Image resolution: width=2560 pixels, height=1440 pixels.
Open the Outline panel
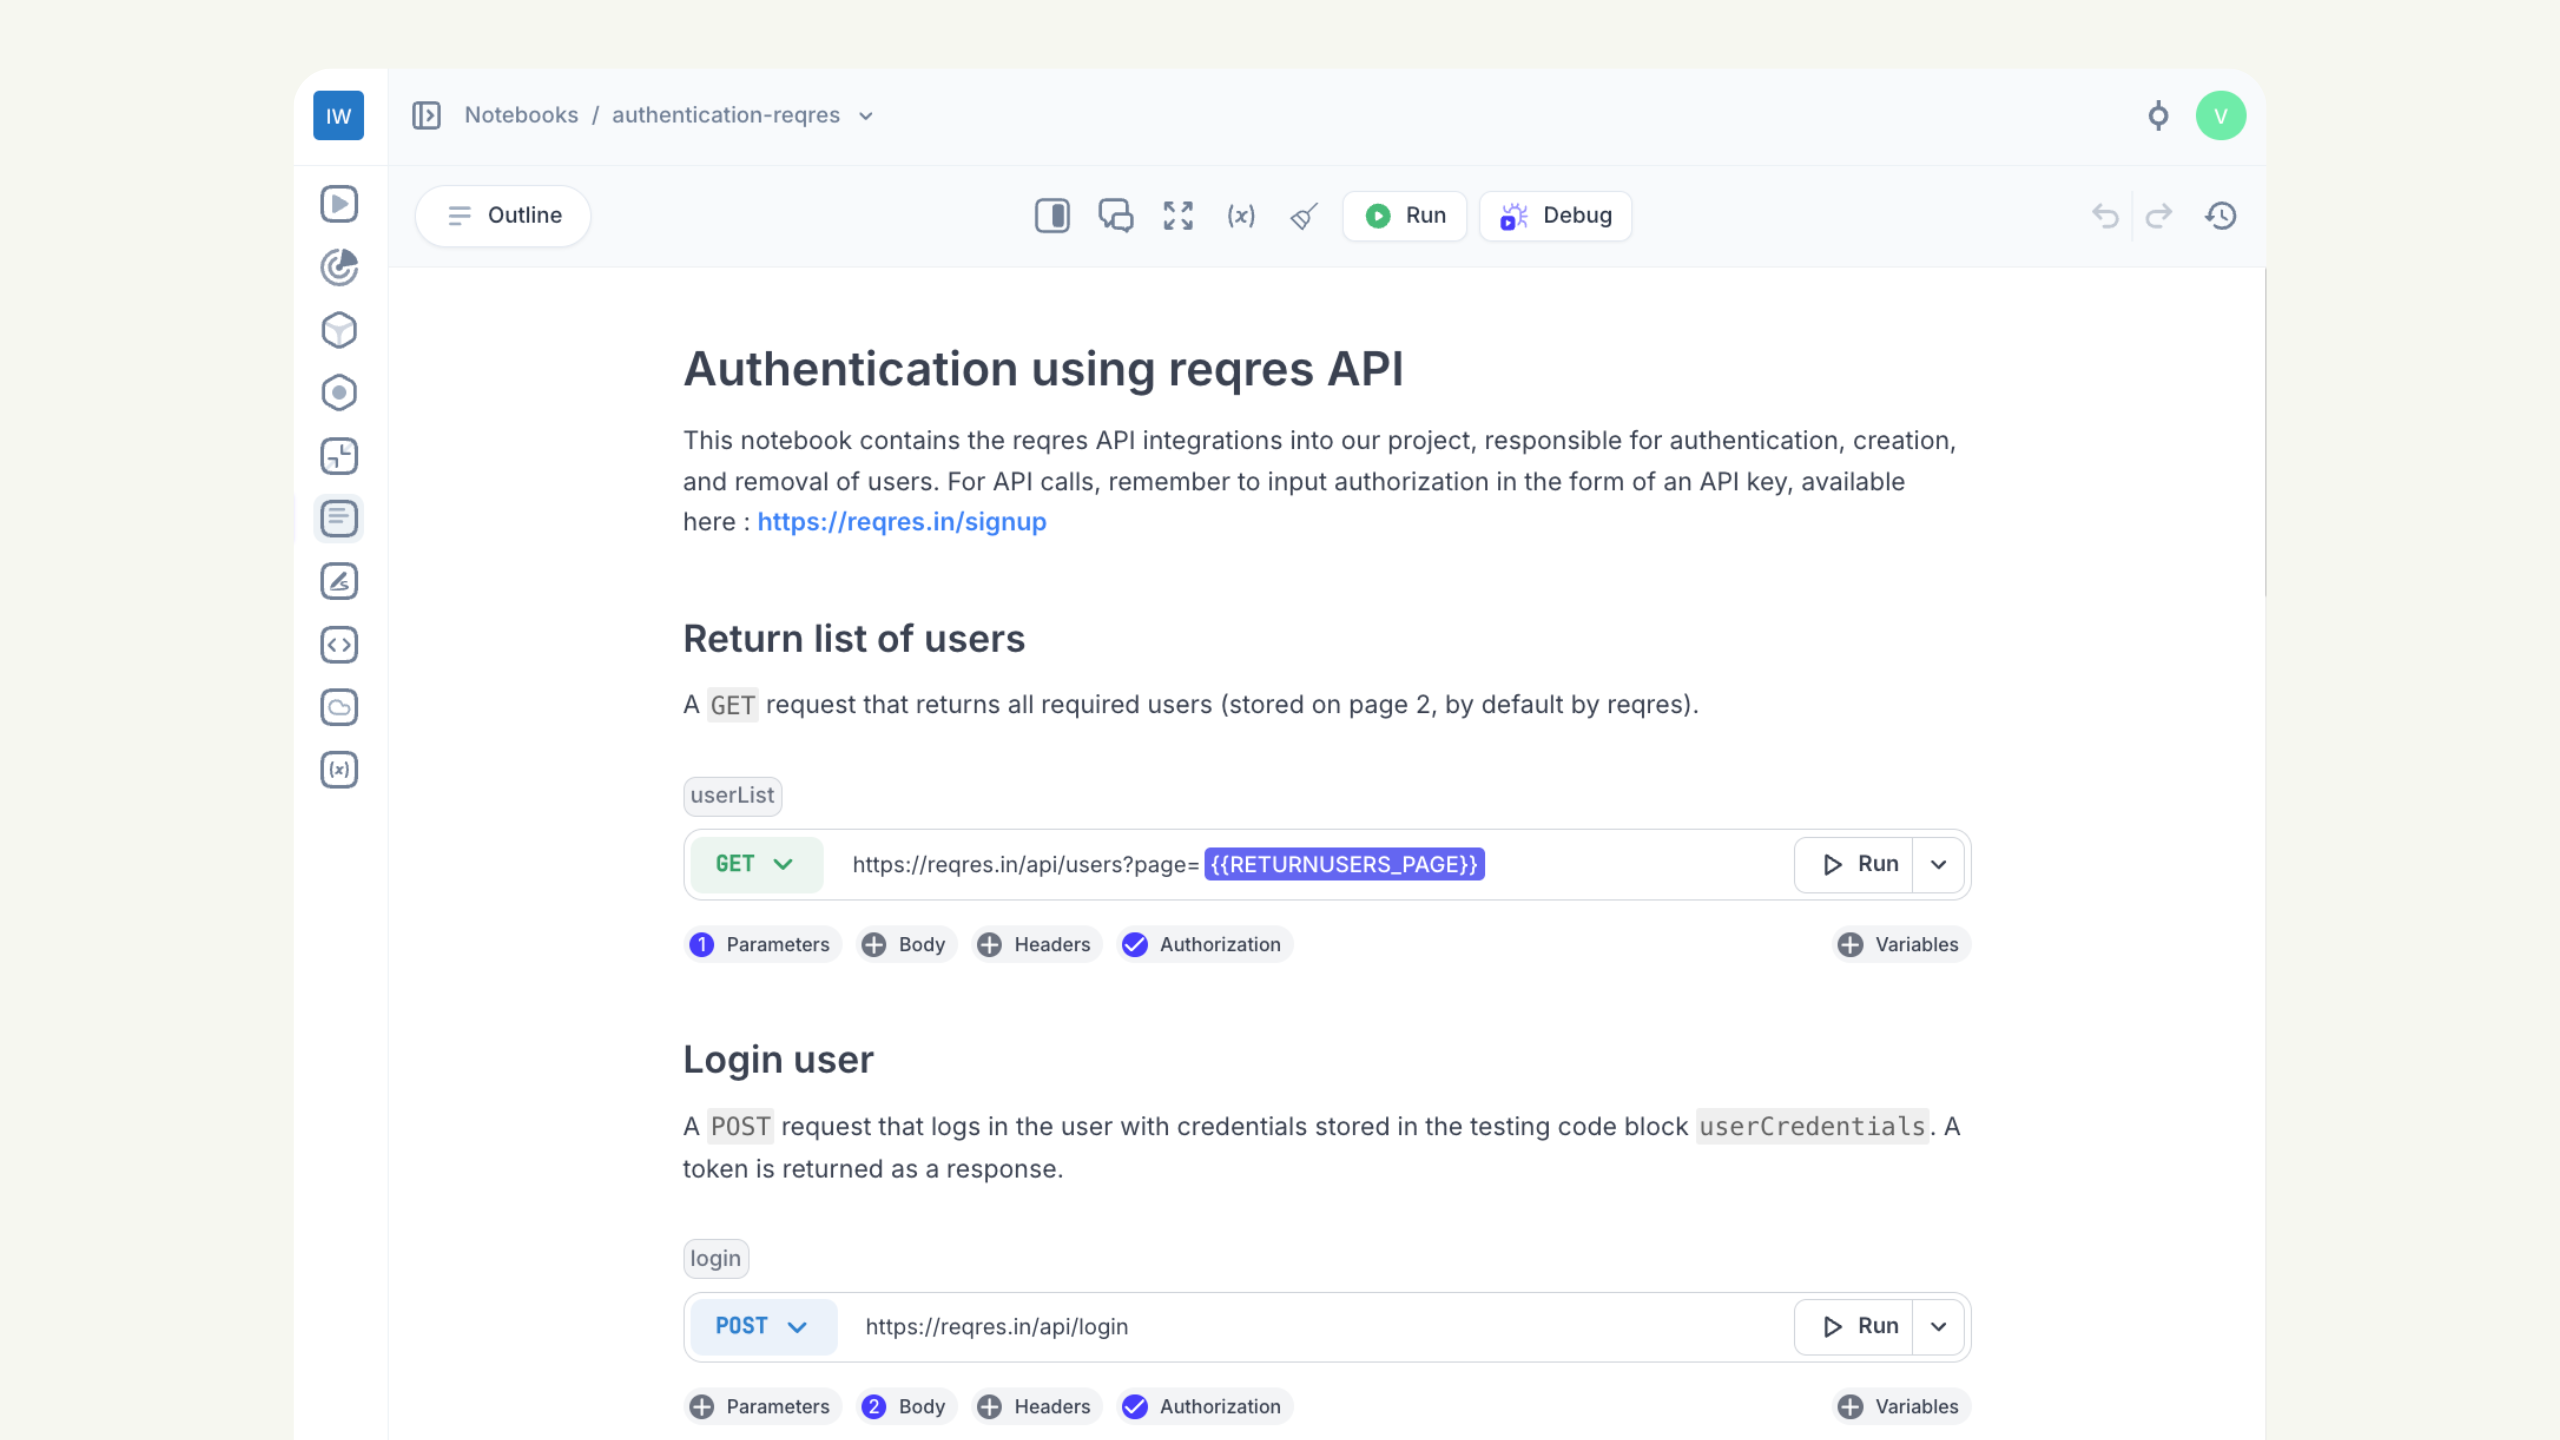(x=503, y=215)
